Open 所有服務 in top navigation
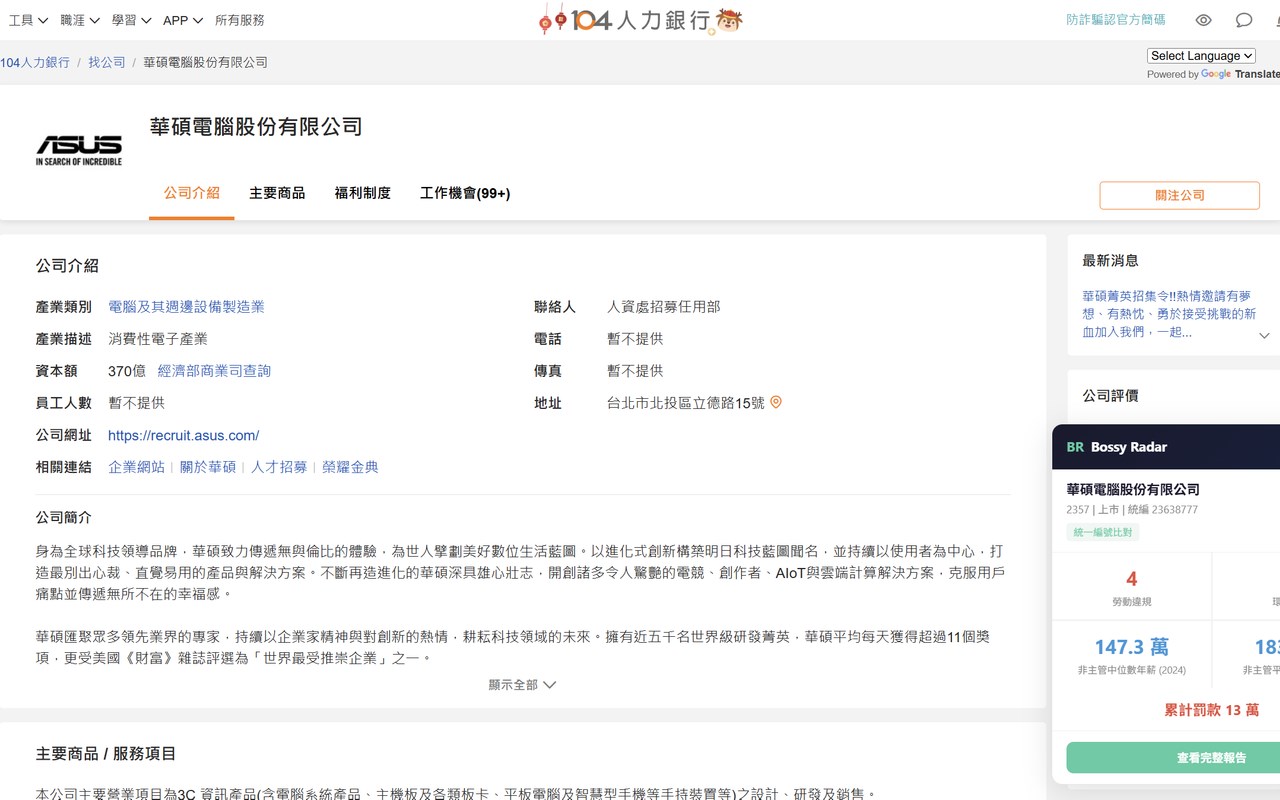The width and height of the screenshot is (1280, 800). [240, 20]
